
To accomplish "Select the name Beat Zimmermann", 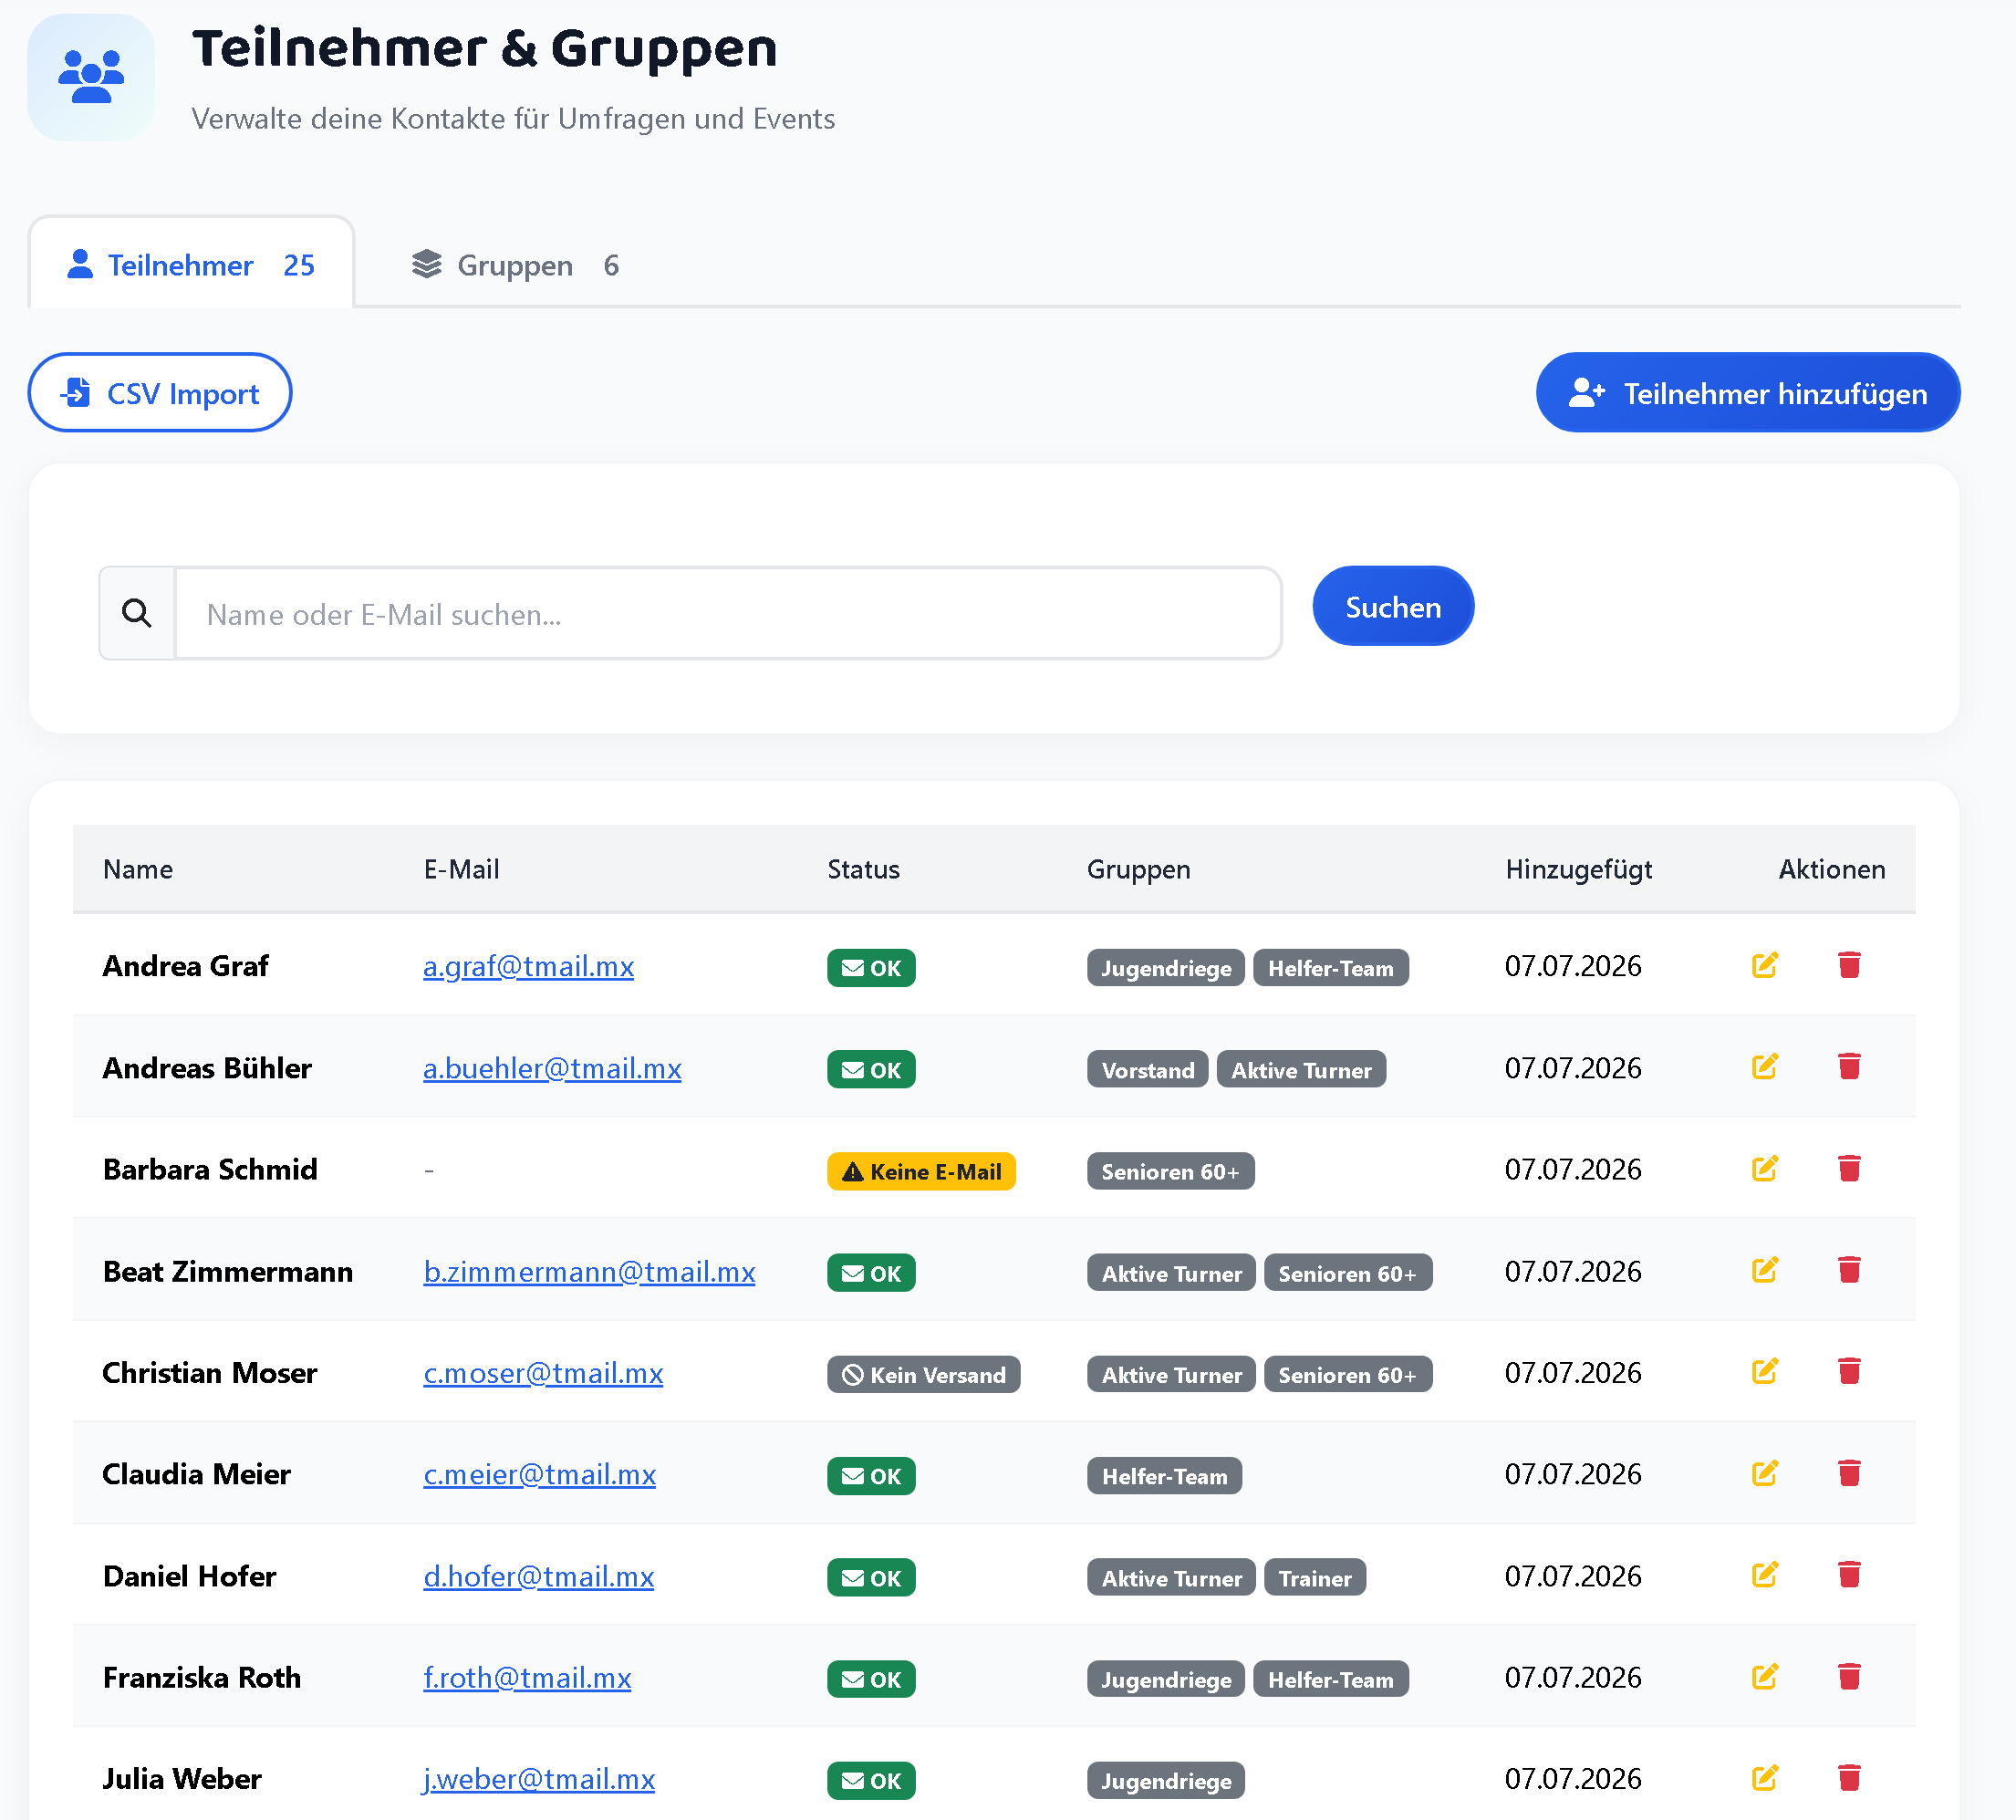I will click(x=227, y=1271).
